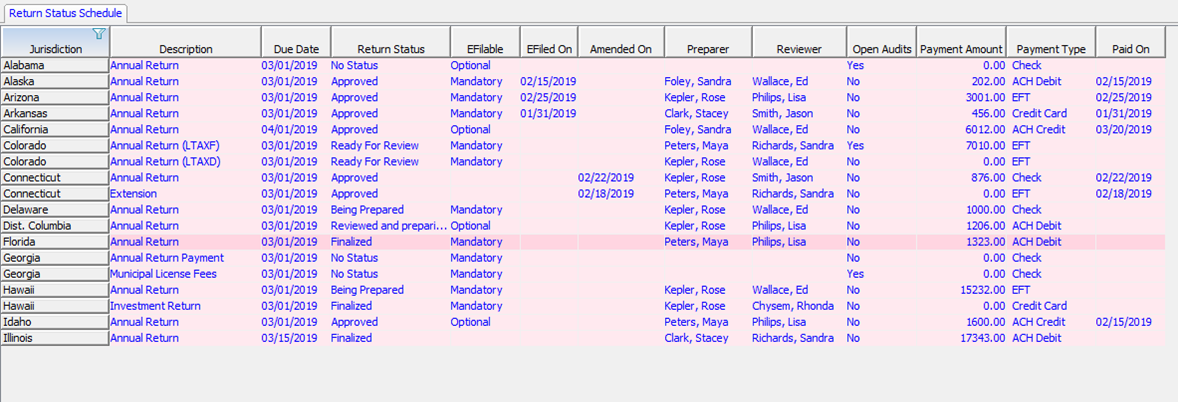Click the Paid On column header
The width and height of the screenshot is (1178, 402).
click(1131, 42)
